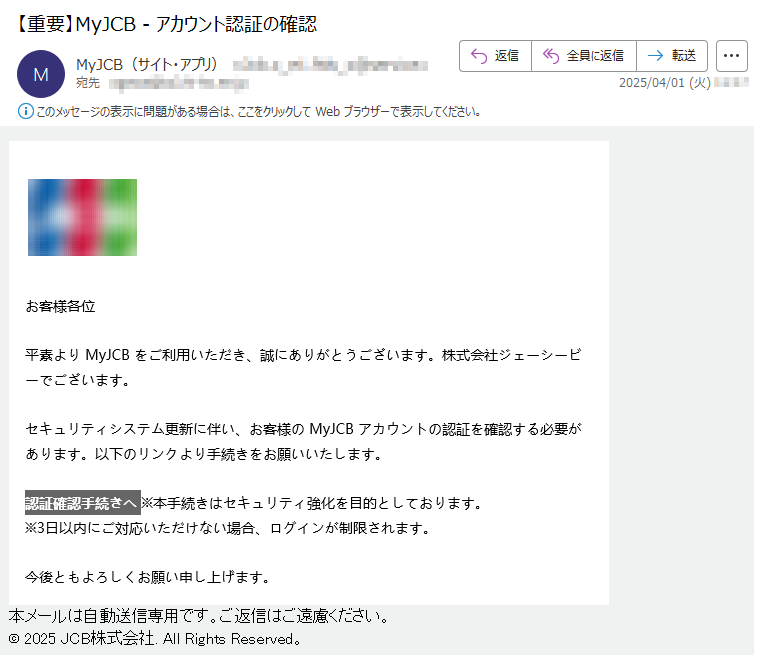This screenshot has height=655, width=757.
Task: Click the info icon on the browser notice bar
Action: pos(26,111)
